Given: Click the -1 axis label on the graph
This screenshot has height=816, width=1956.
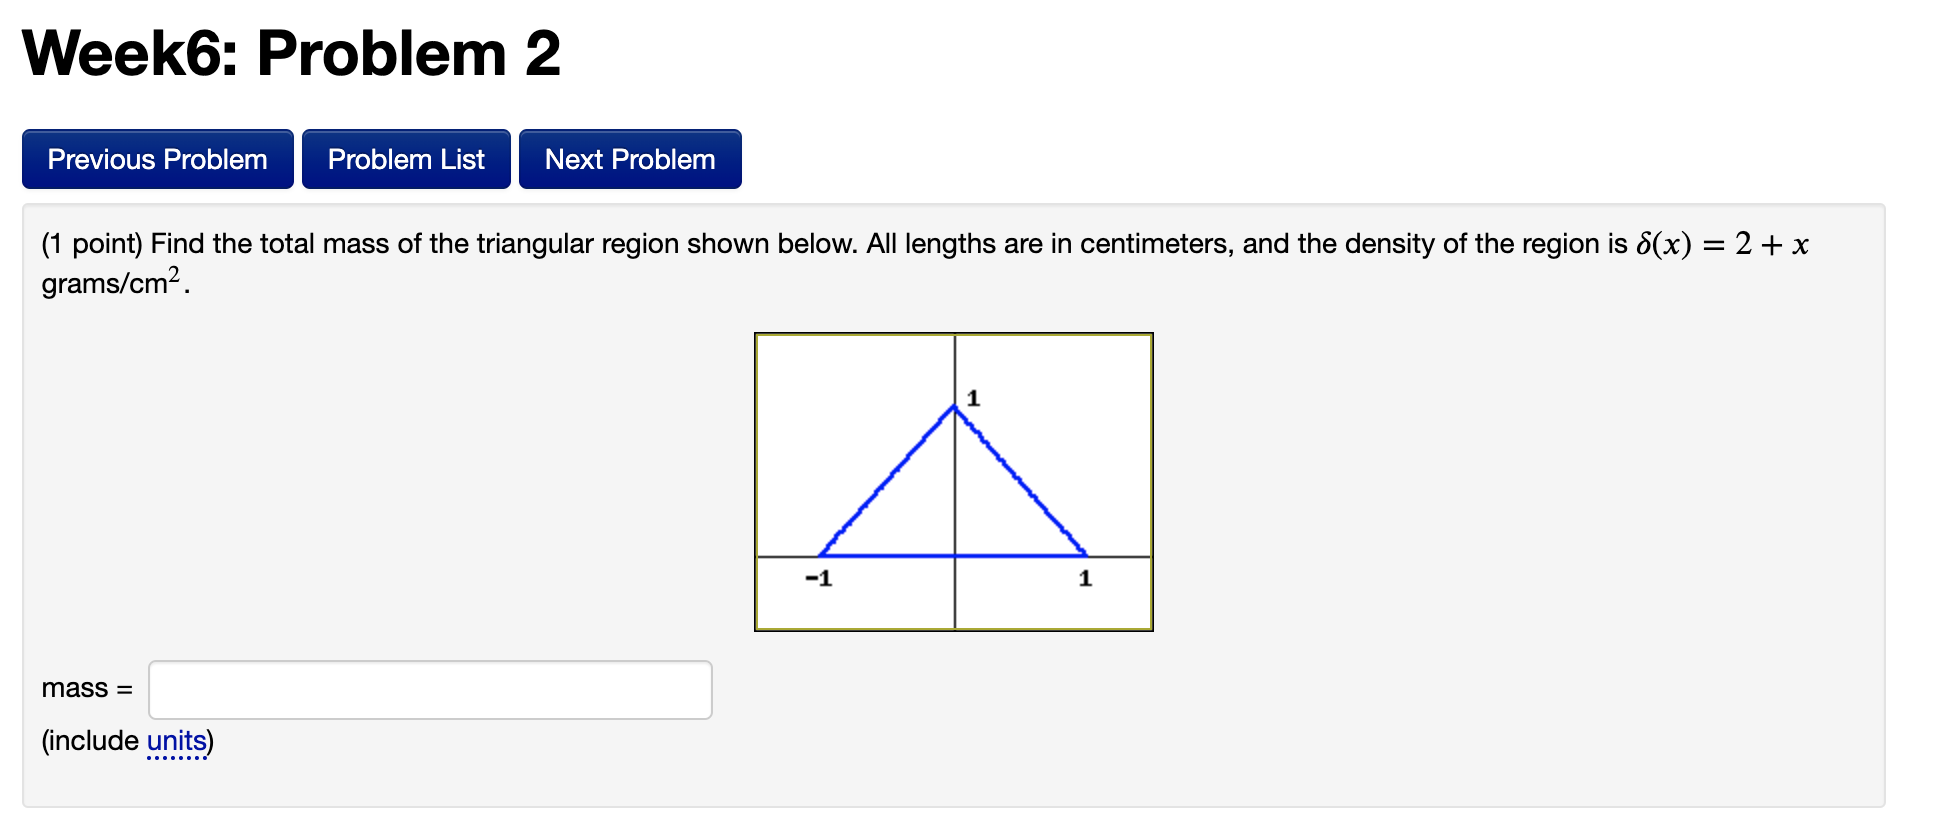Looking at the screenshot, I should pyautogui.click(x=818, y=578).
